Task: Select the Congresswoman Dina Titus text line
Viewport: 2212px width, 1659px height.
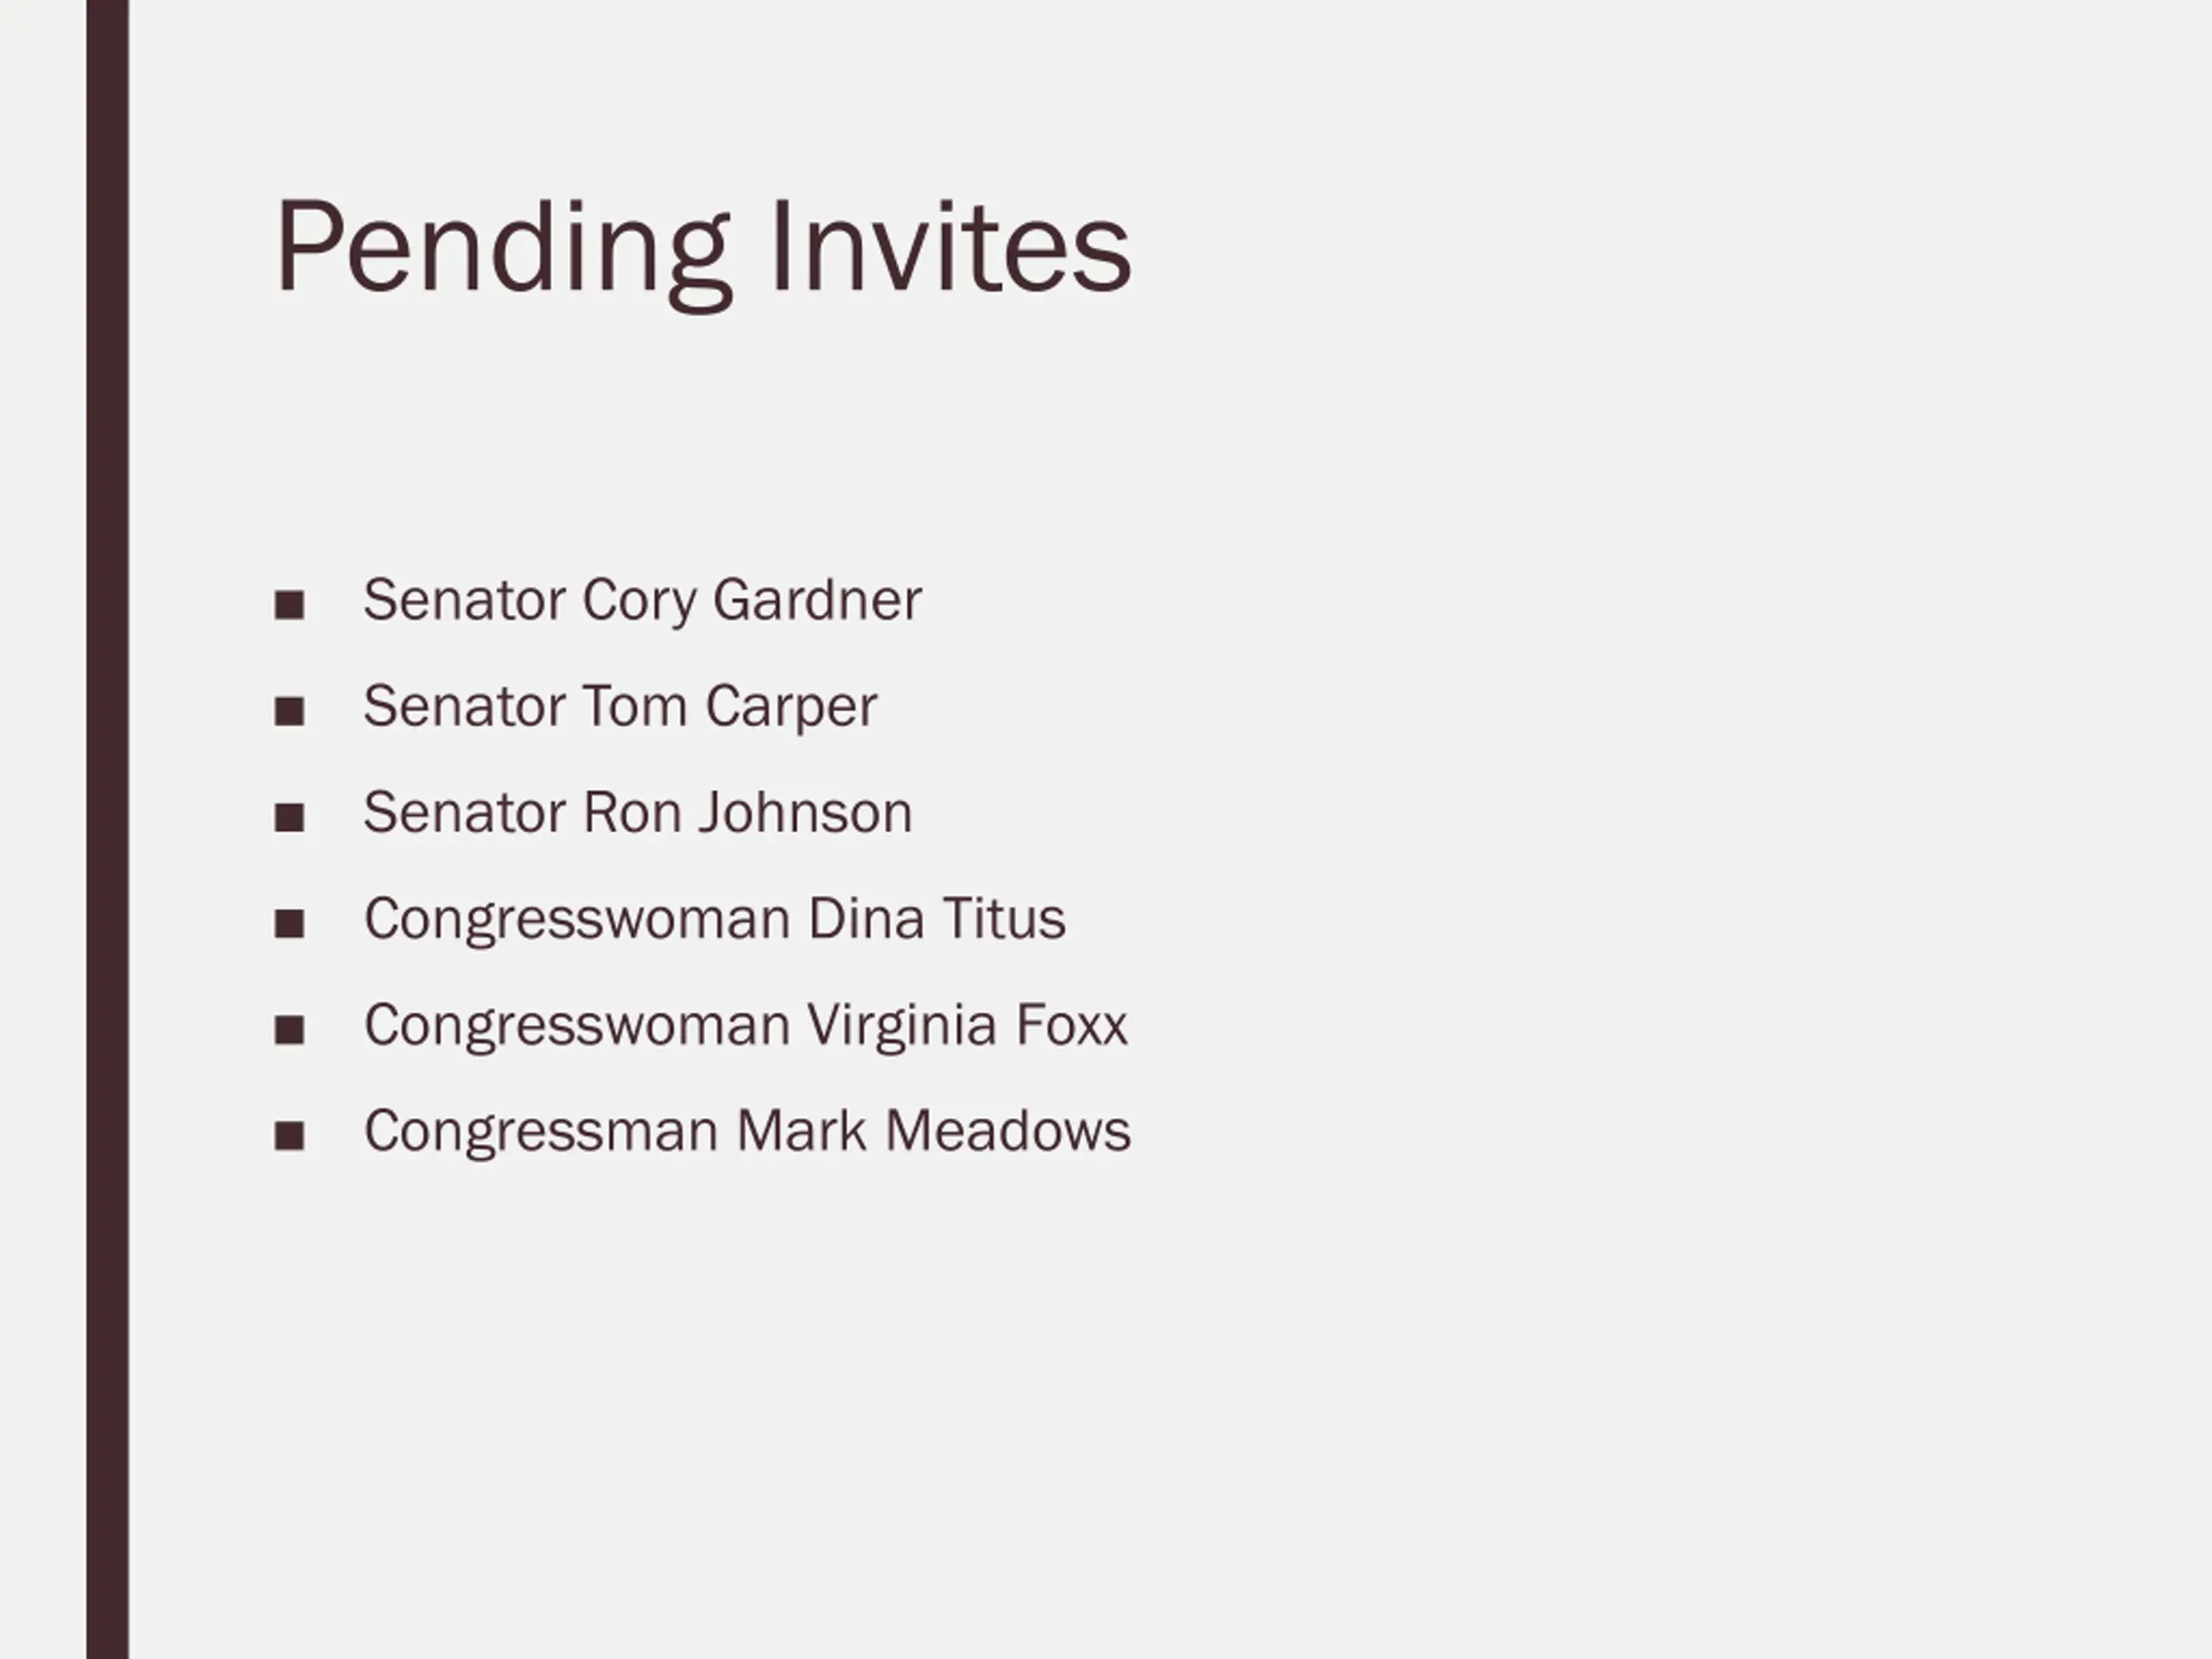Action: click(715, 921)
